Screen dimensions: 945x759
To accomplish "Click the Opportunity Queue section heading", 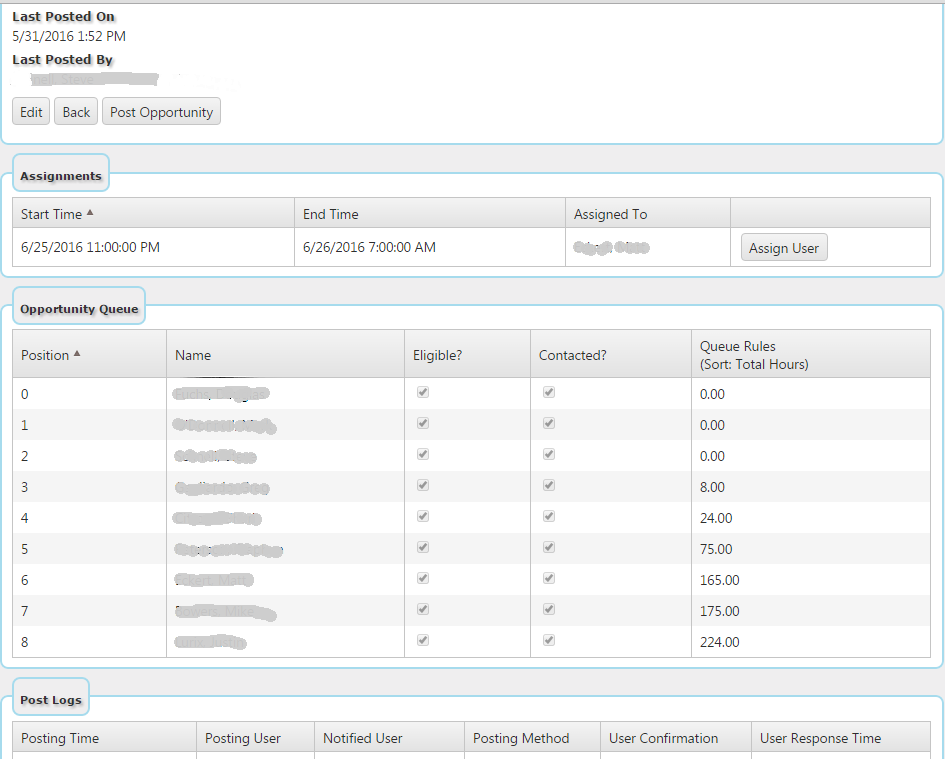I will 79,309.
